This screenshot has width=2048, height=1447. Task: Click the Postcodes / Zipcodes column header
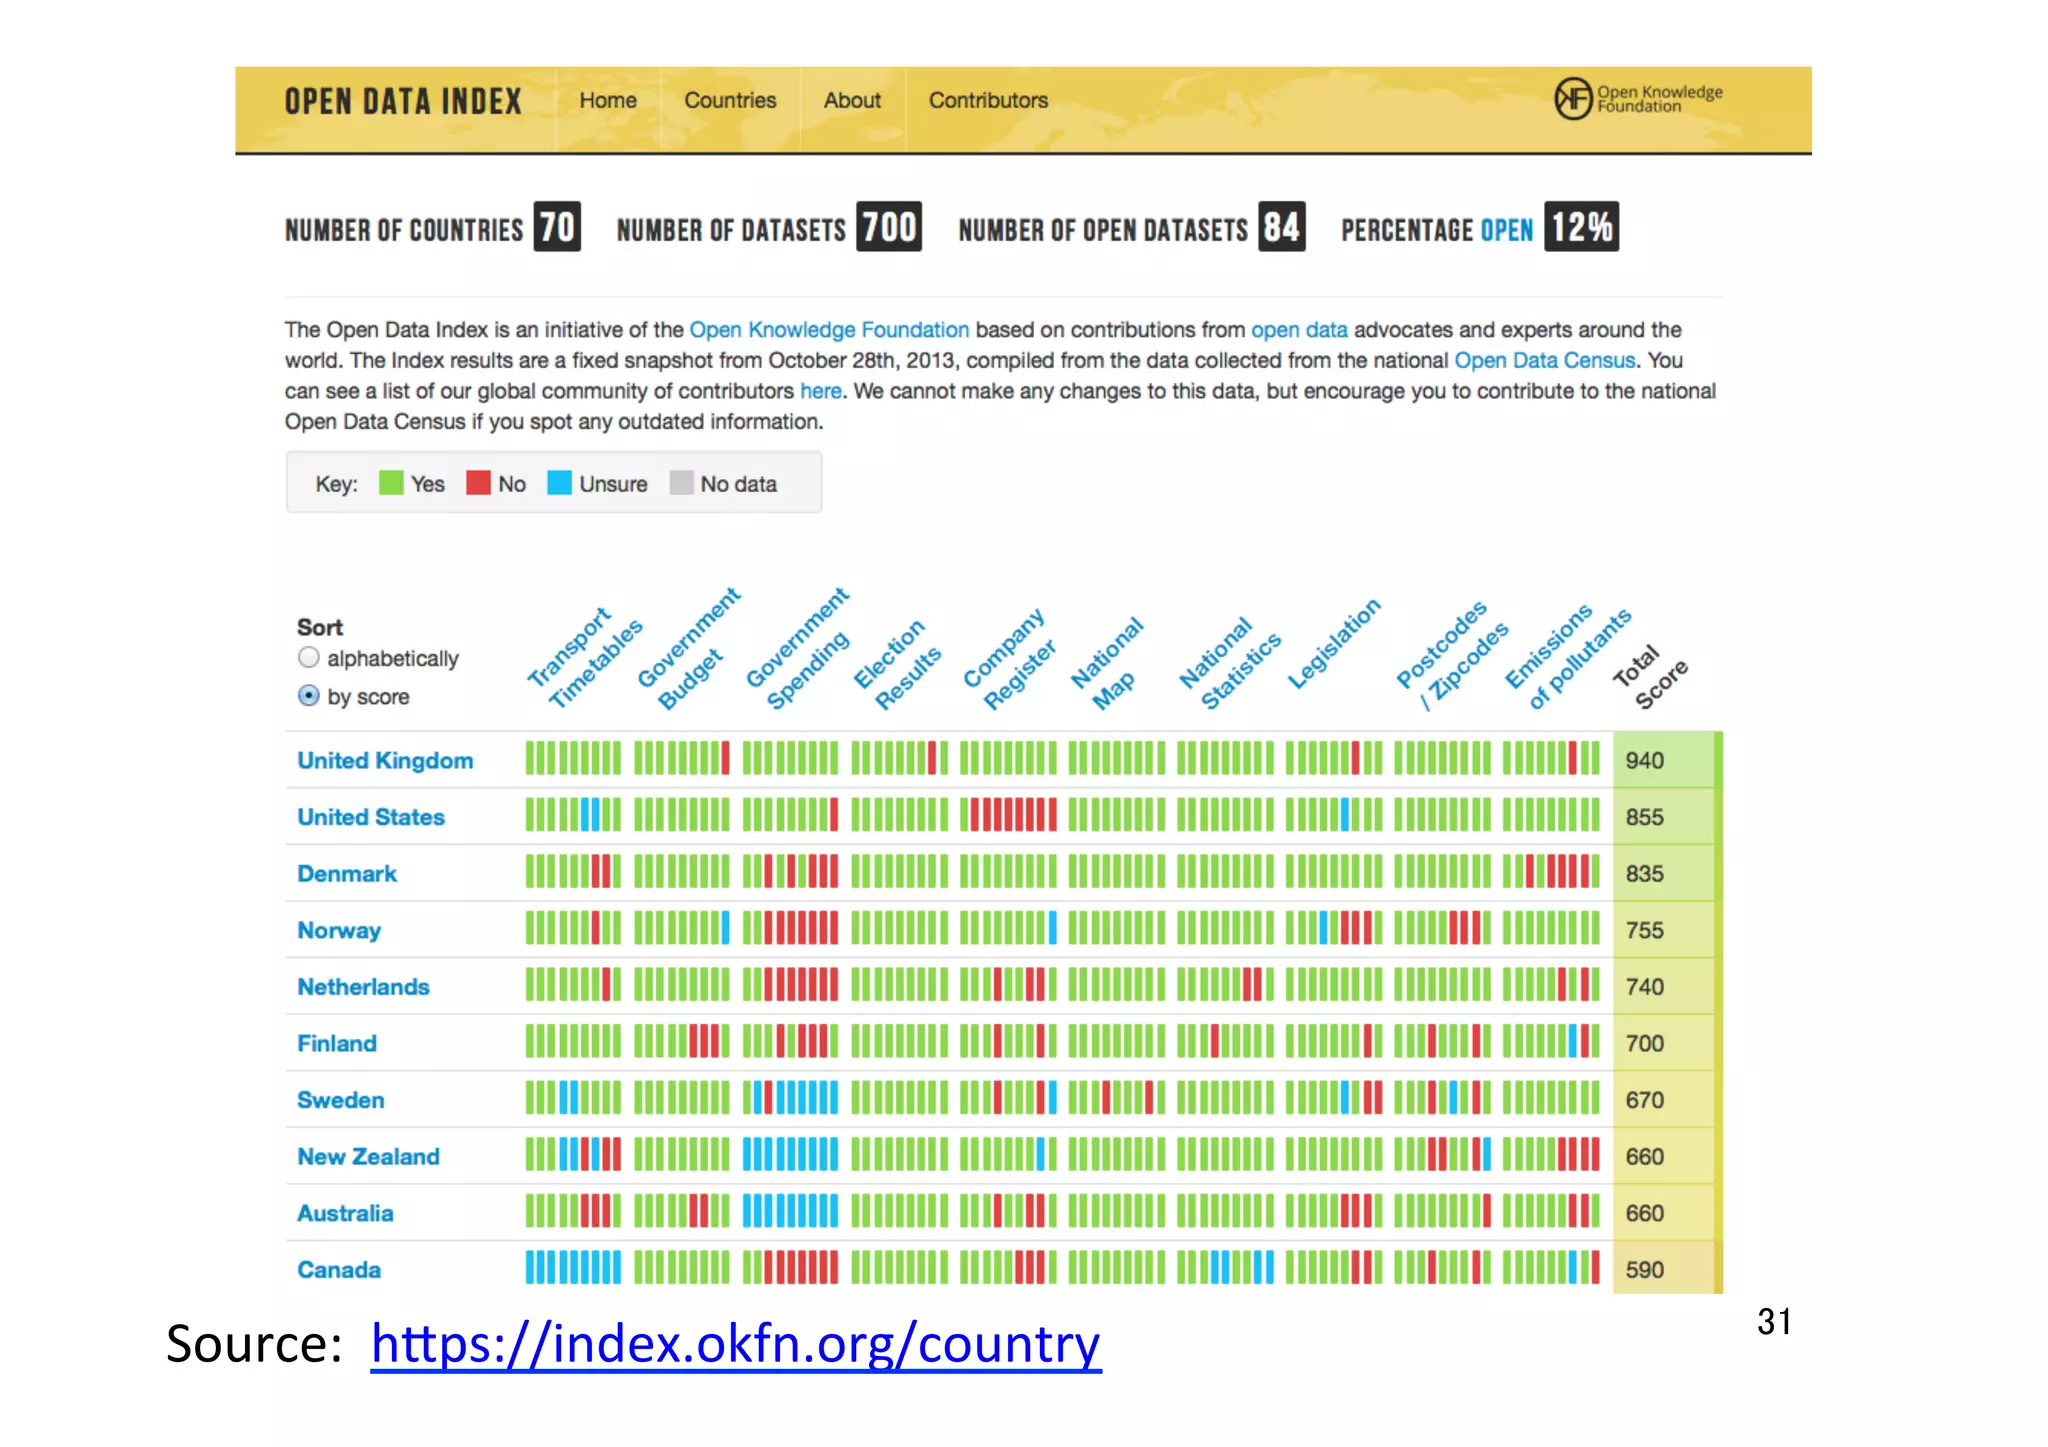(1452, 657)
